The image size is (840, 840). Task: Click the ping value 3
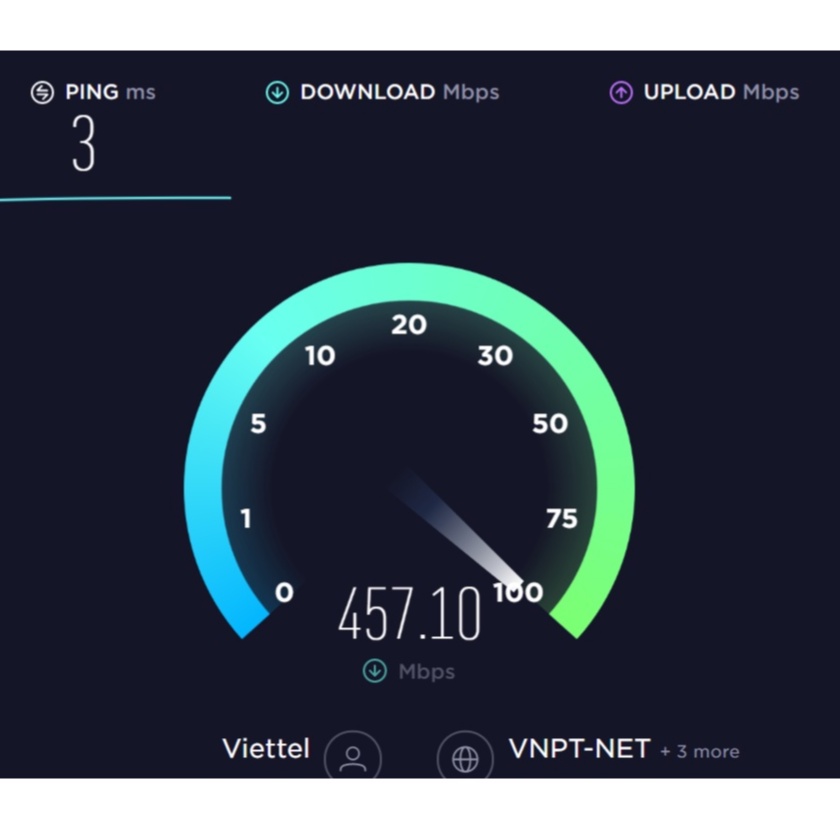[x=84, y=144]
